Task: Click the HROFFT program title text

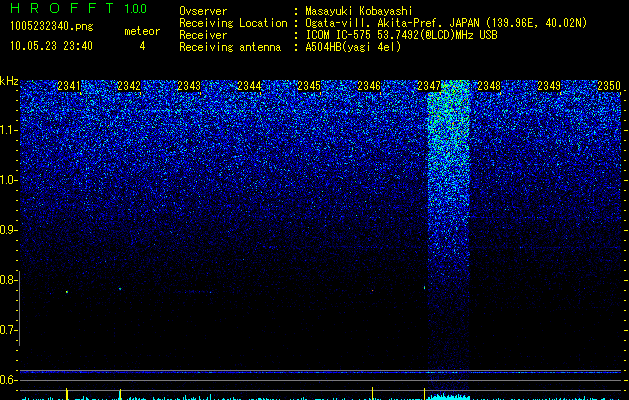Action: (62, 8)
